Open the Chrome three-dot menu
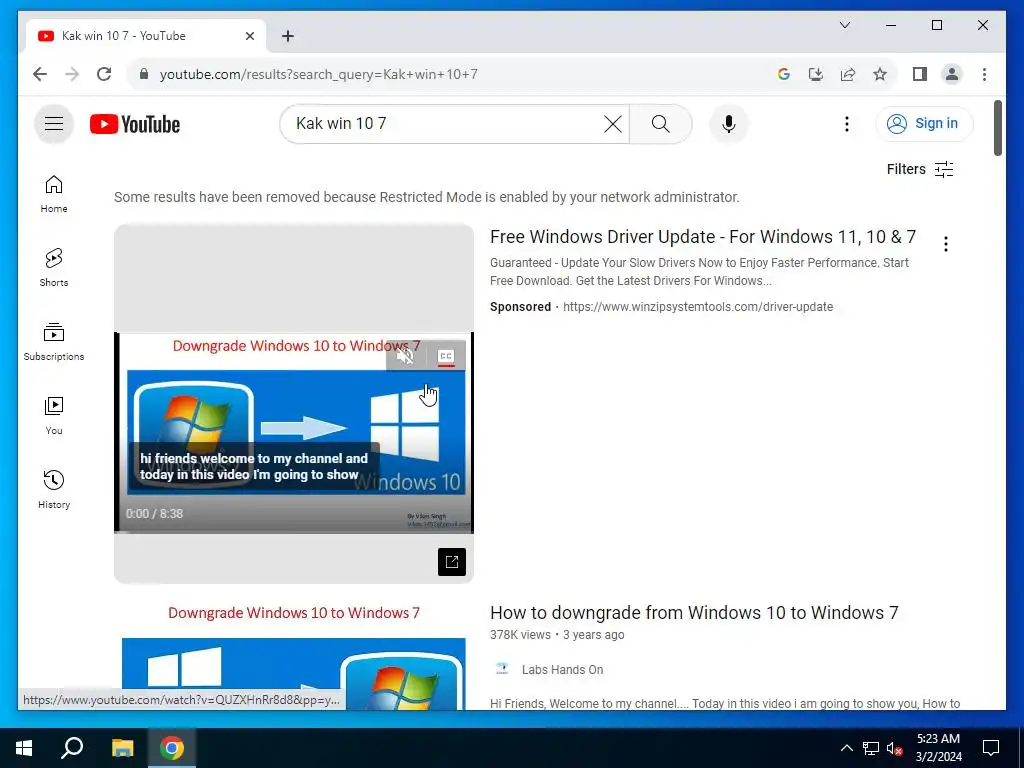This screenshot has width=1024, height=768. coord(984,74)
